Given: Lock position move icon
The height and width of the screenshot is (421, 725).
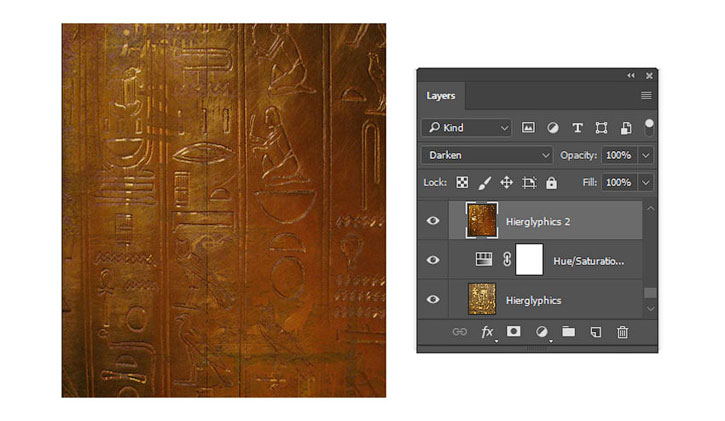Looking at the screenshot, I should point(506,183).
